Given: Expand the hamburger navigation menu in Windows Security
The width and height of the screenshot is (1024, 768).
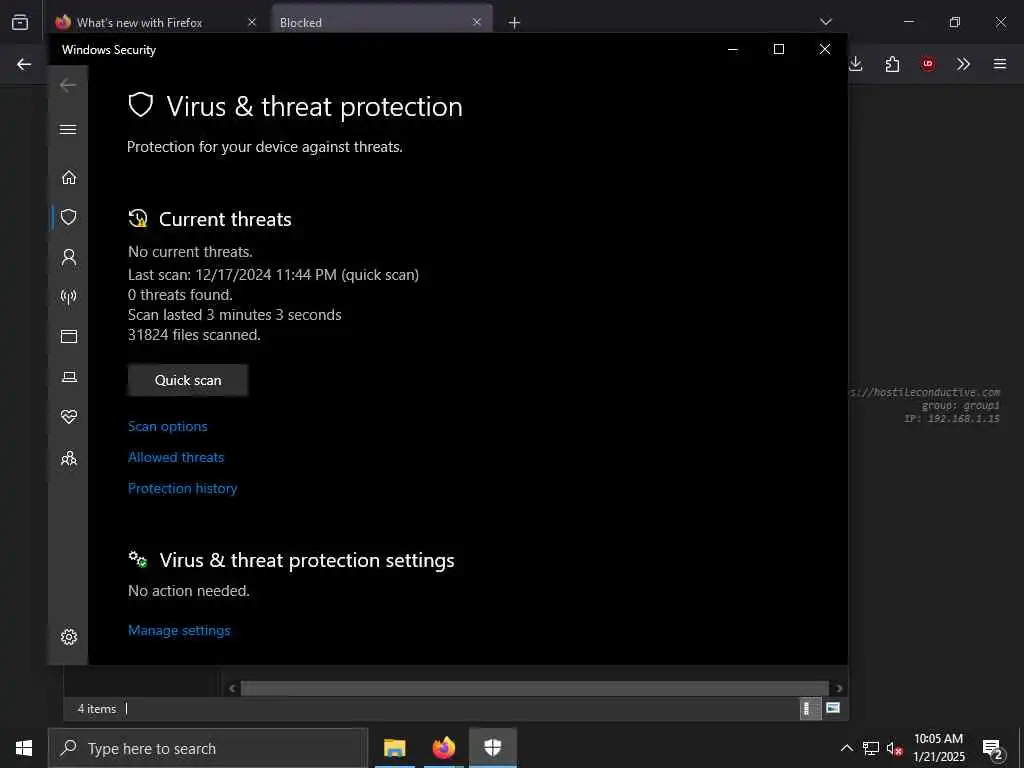Looking at the screenshot, I should [68, 129].
